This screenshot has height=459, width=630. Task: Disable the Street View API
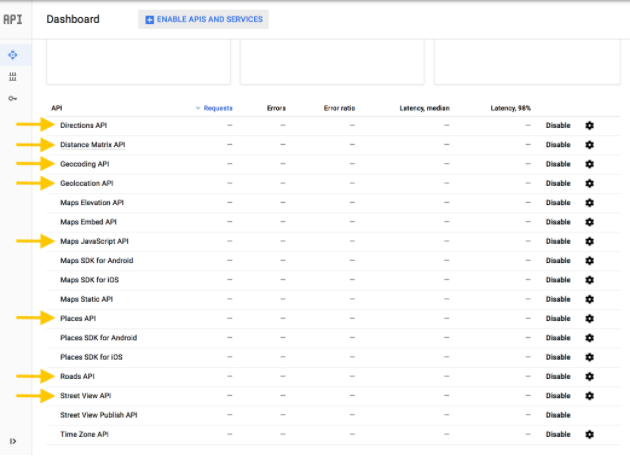558,395
